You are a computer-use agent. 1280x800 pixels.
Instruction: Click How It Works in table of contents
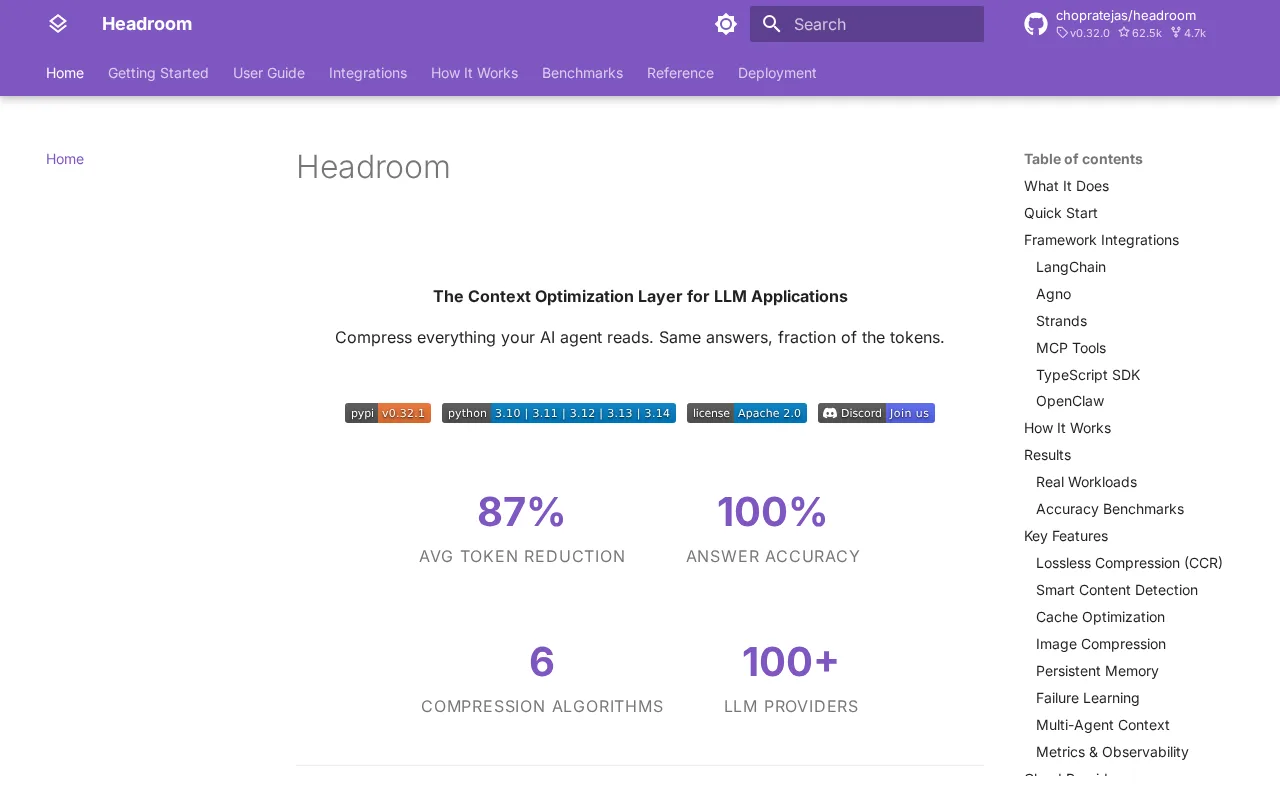click(x=1067, y=428)
